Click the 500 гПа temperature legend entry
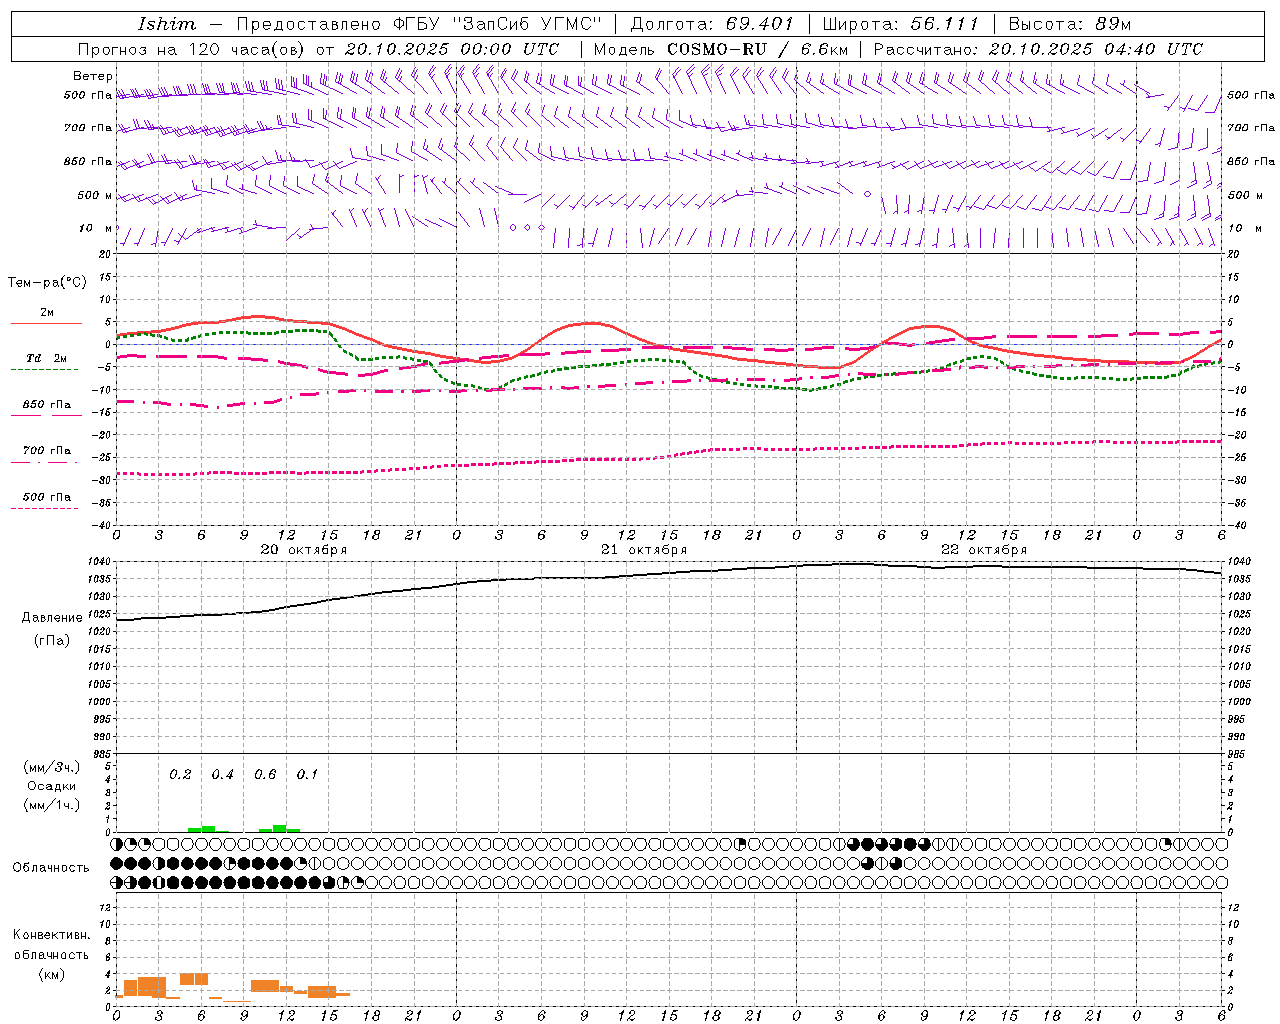 point(47,497)
